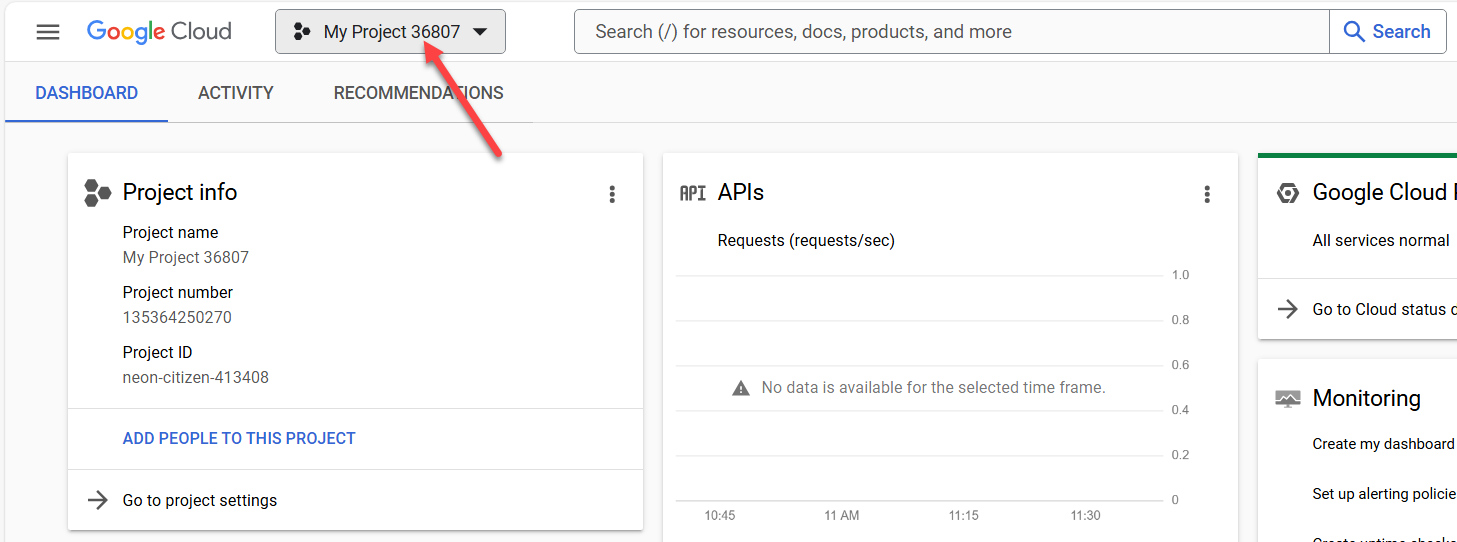Click the Monitoring card title
1457x542 pixels.
(x=1367, y=398)
